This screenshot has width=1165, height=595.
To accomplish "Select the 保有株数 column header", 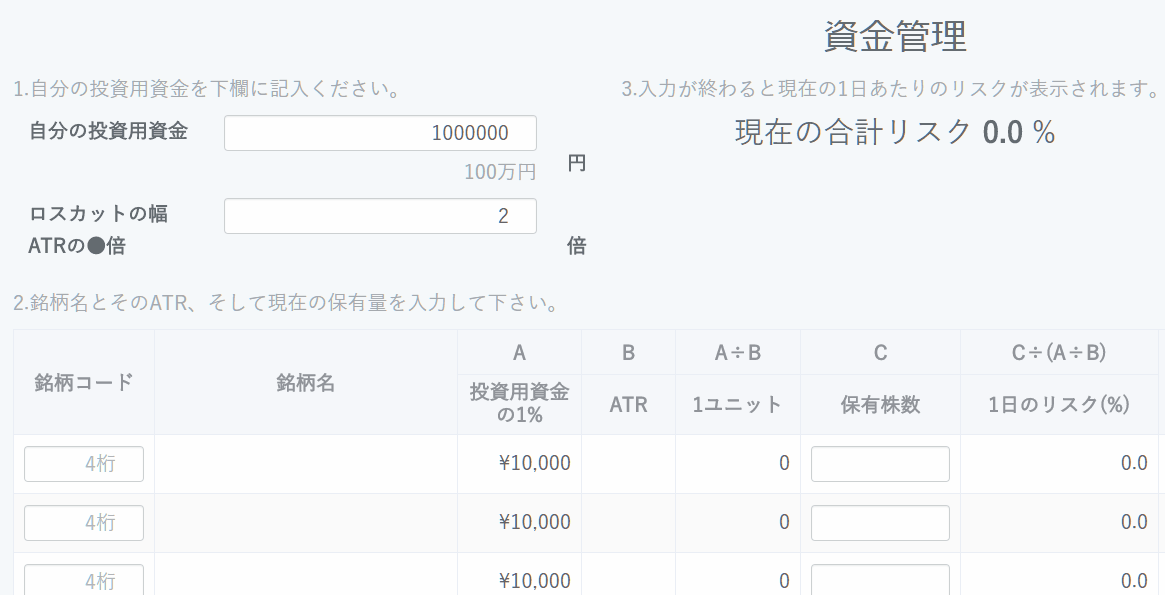I will (880, 405).
